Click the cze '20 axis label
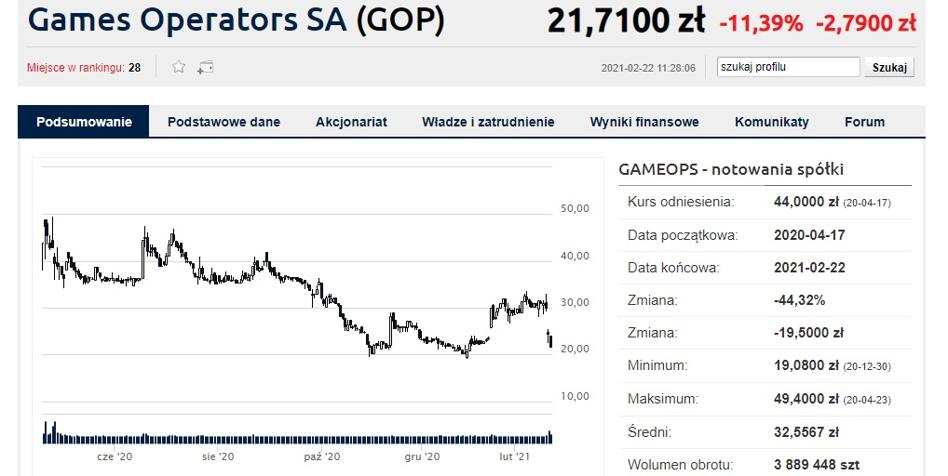Screen dimensions: 948x476 114,457
